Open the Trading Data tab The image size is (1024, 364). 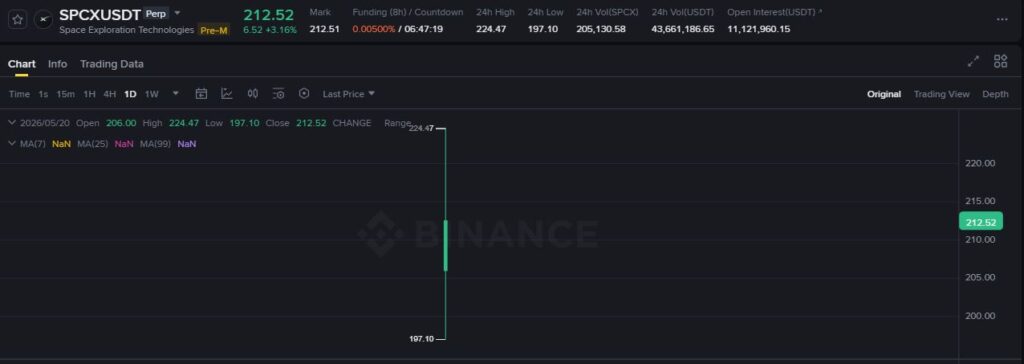[112, 64]
